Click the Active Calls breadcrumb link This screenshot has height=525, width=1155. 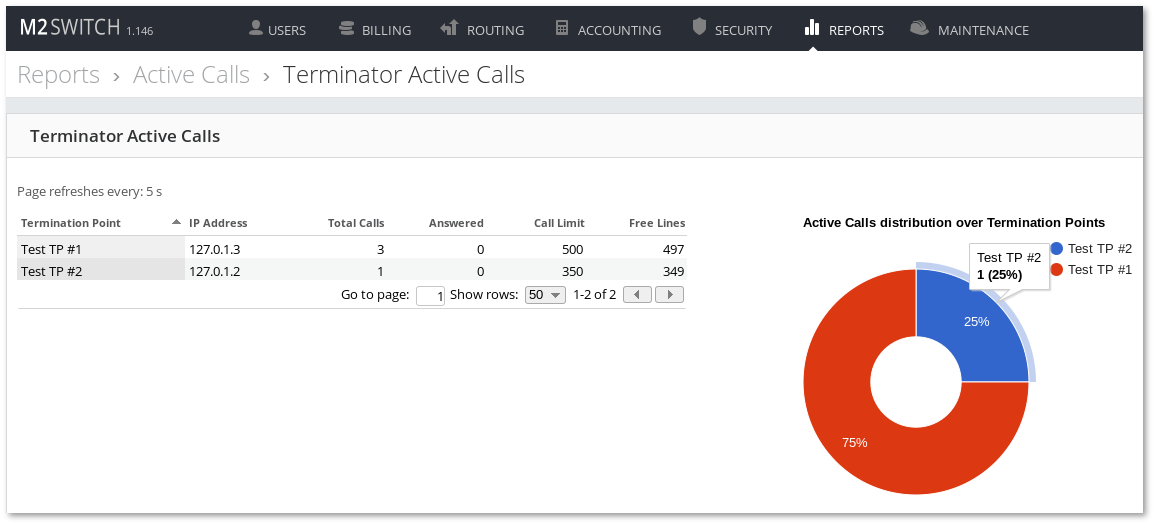coord(191,75)
